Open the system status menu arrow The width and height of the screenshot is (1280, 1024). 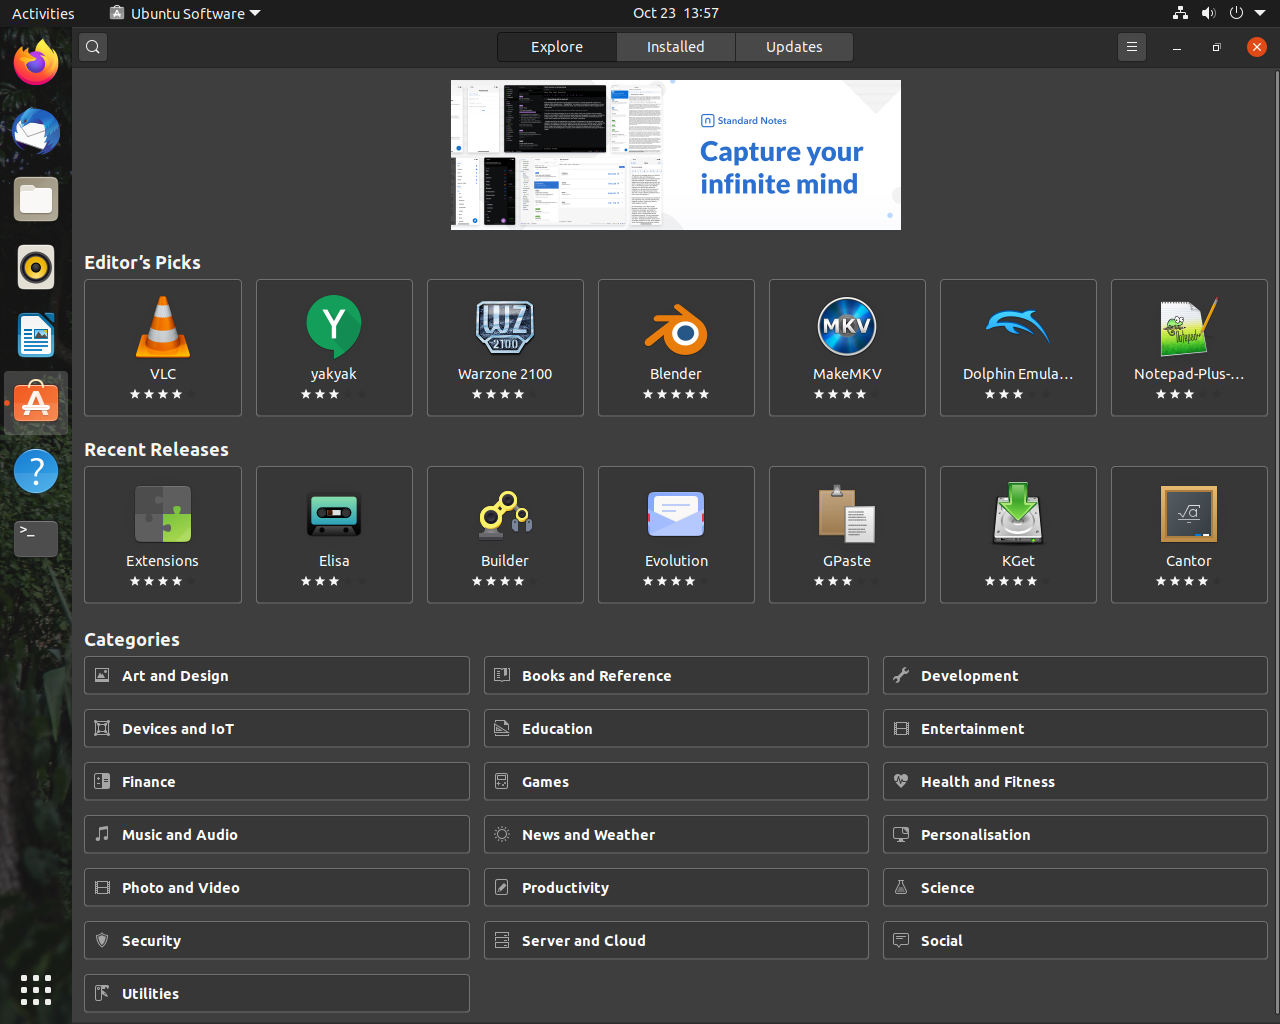tap(1260, 13)
